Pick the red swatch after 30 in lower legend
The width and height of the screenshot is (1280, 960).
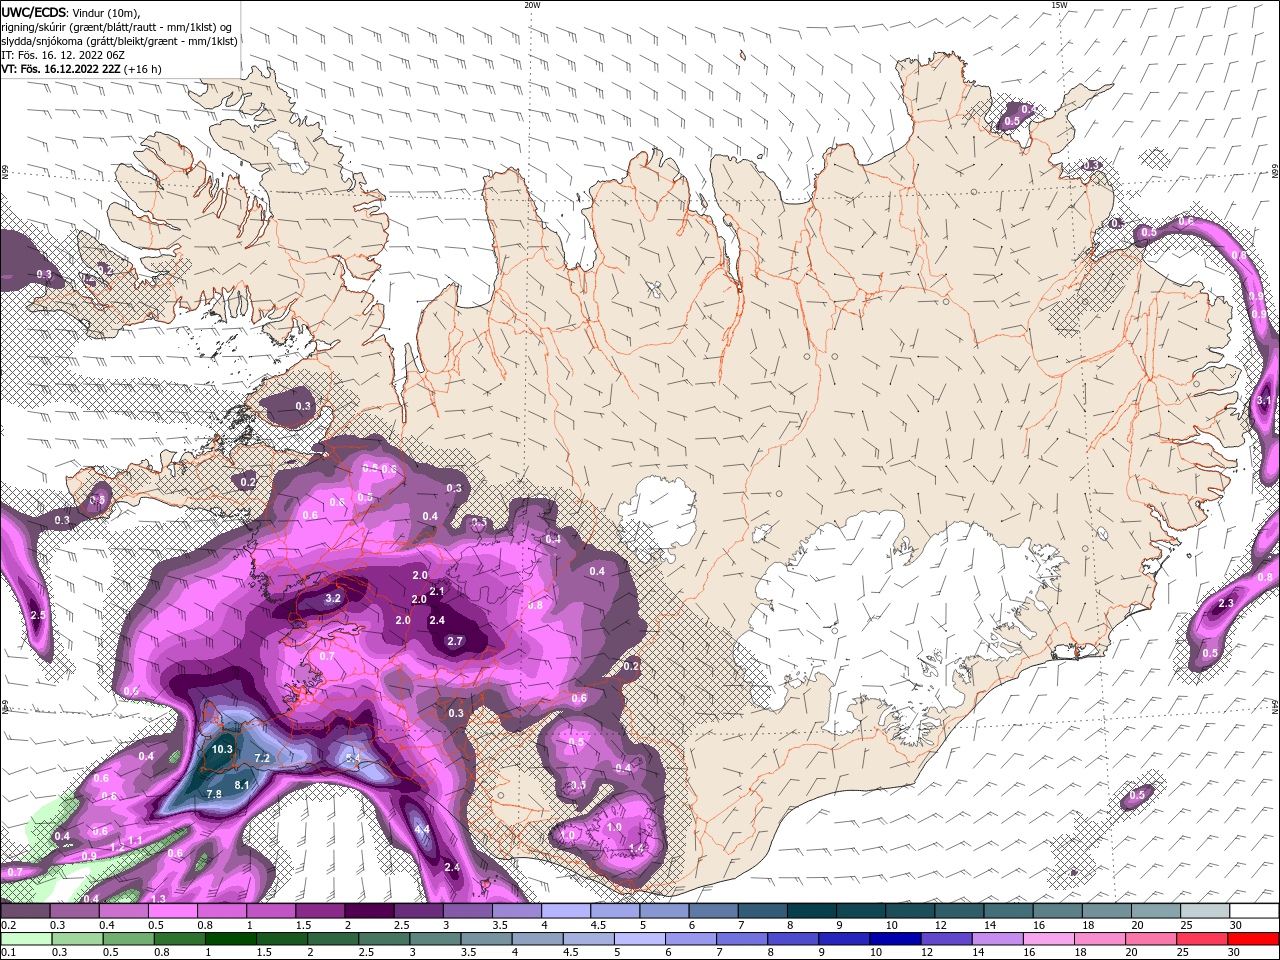(1252, 939)
